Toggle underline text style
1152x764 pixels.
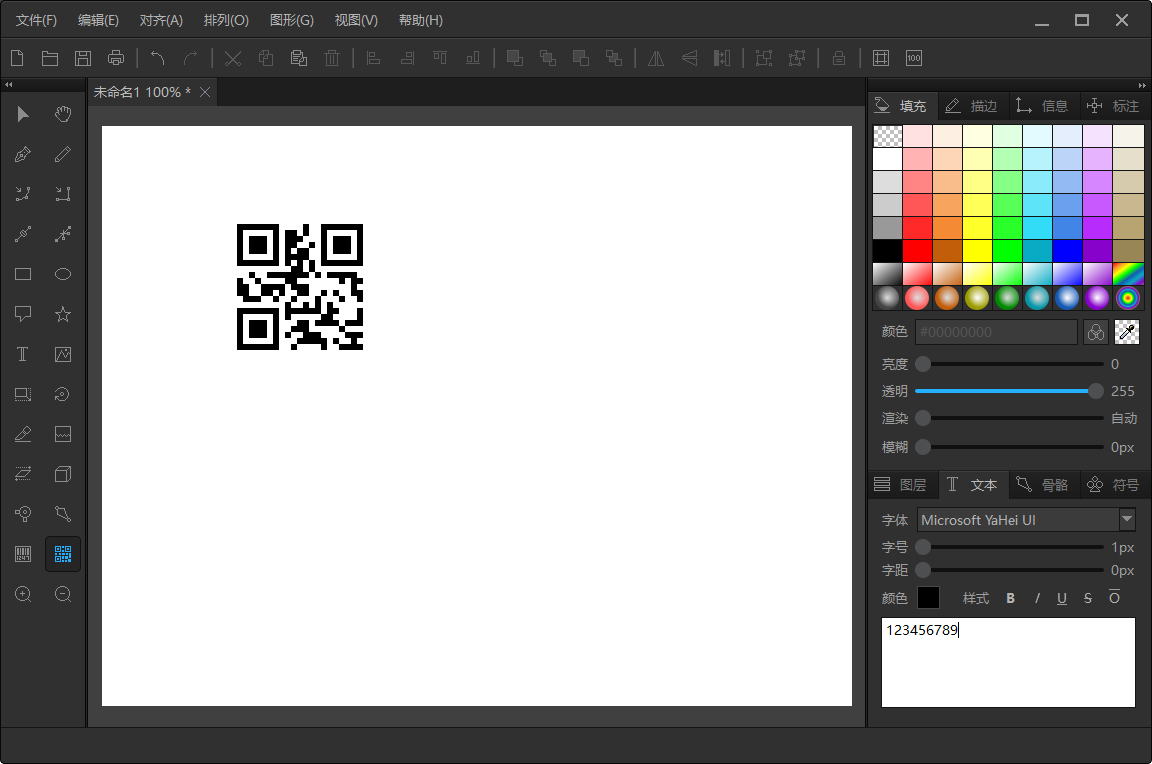click(x=1062, y=598)
